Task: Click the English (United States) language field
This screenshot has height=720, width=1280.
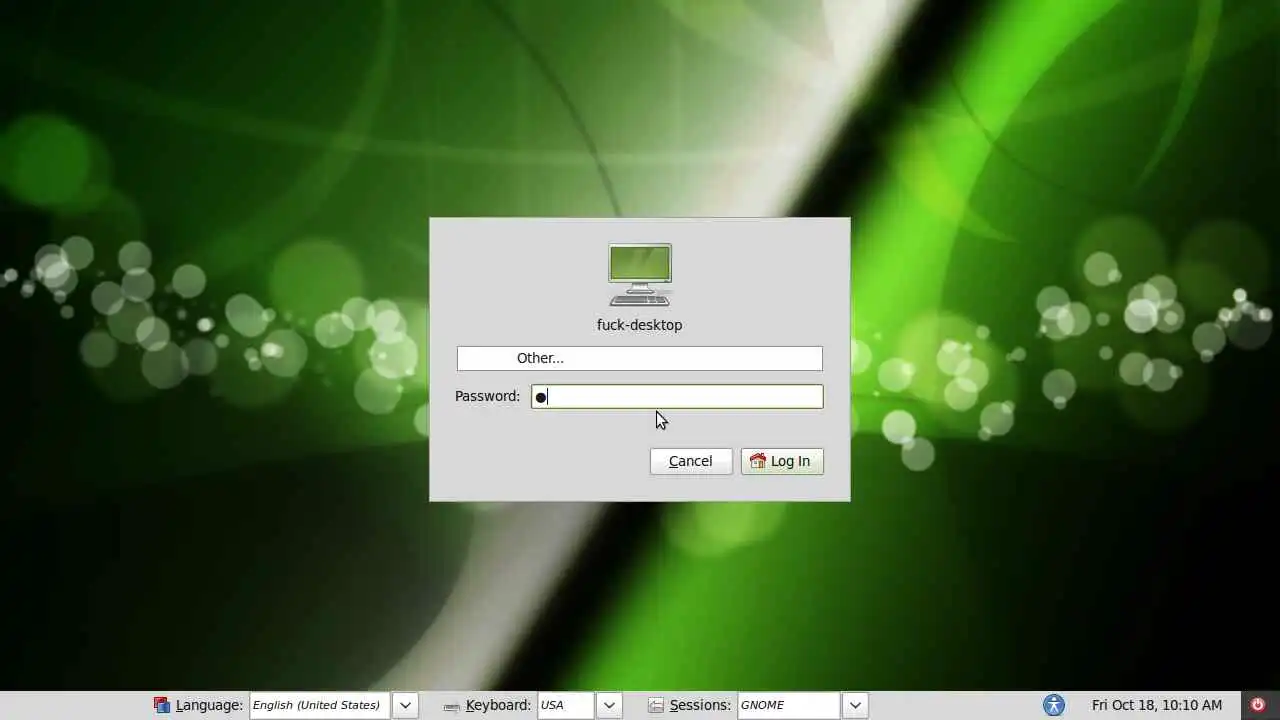Action: 320,705
